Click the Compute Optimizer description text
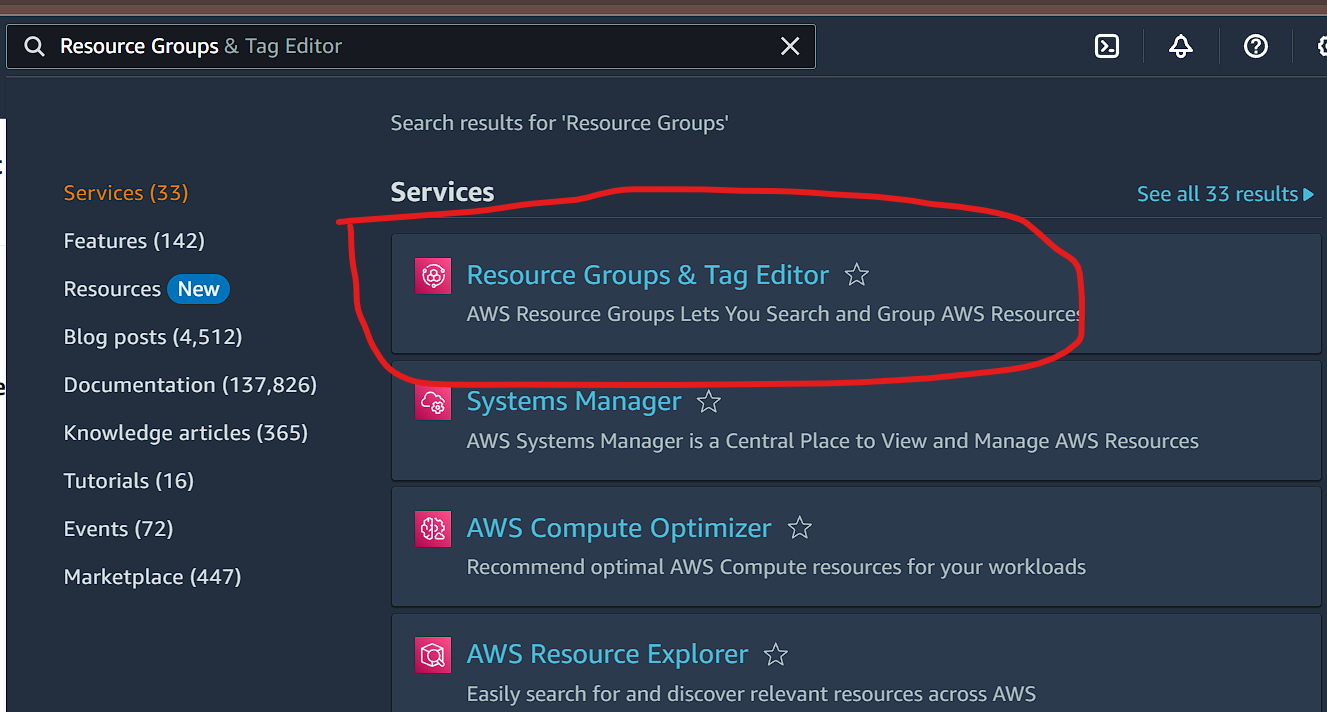Screen dimensions: 1327x712 (776, 567)
